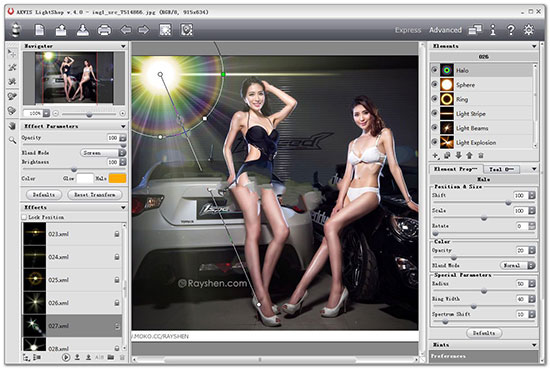Screen dimensions: 550x369
Task: Open the Help question mark icon
Action: pyautogui.click(x=511, y=30)
